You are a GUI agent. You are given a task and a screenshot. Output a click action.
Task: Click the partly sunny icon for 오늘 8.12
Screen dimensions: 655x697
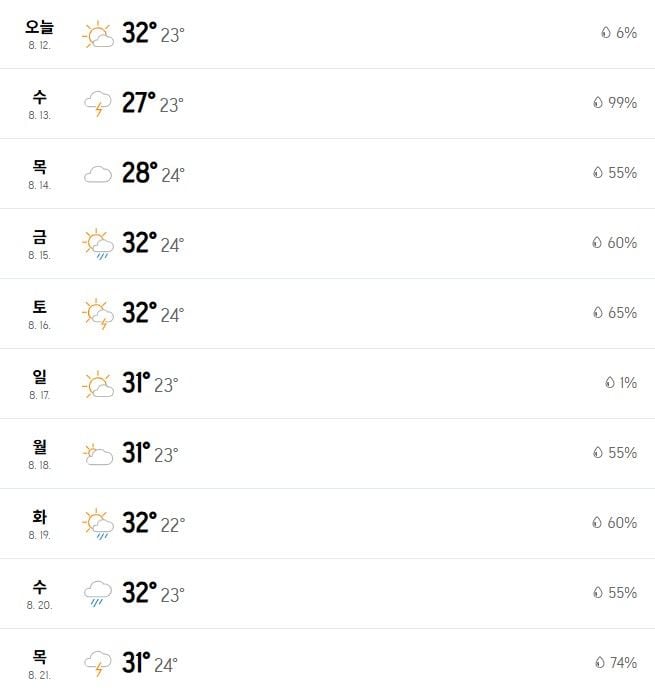(98, 34)
